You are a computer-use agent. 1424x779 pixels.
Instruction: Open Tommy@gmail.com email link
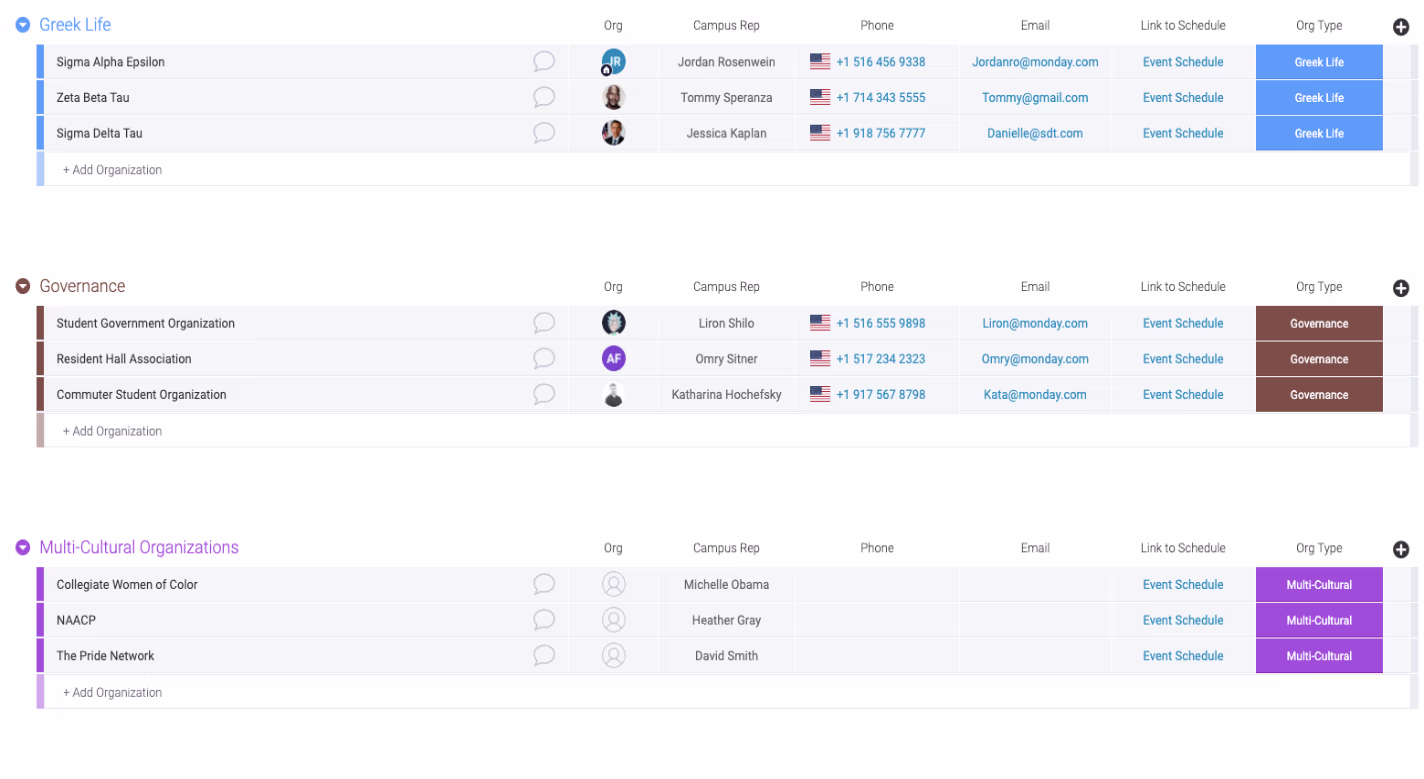[1035, 97]
